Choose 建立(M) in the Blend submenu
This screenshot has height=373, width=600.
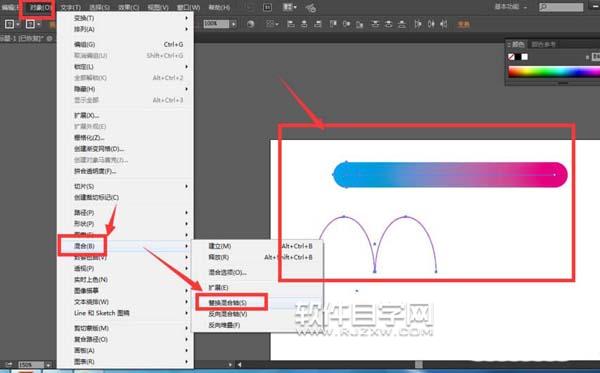coord(220,246)
